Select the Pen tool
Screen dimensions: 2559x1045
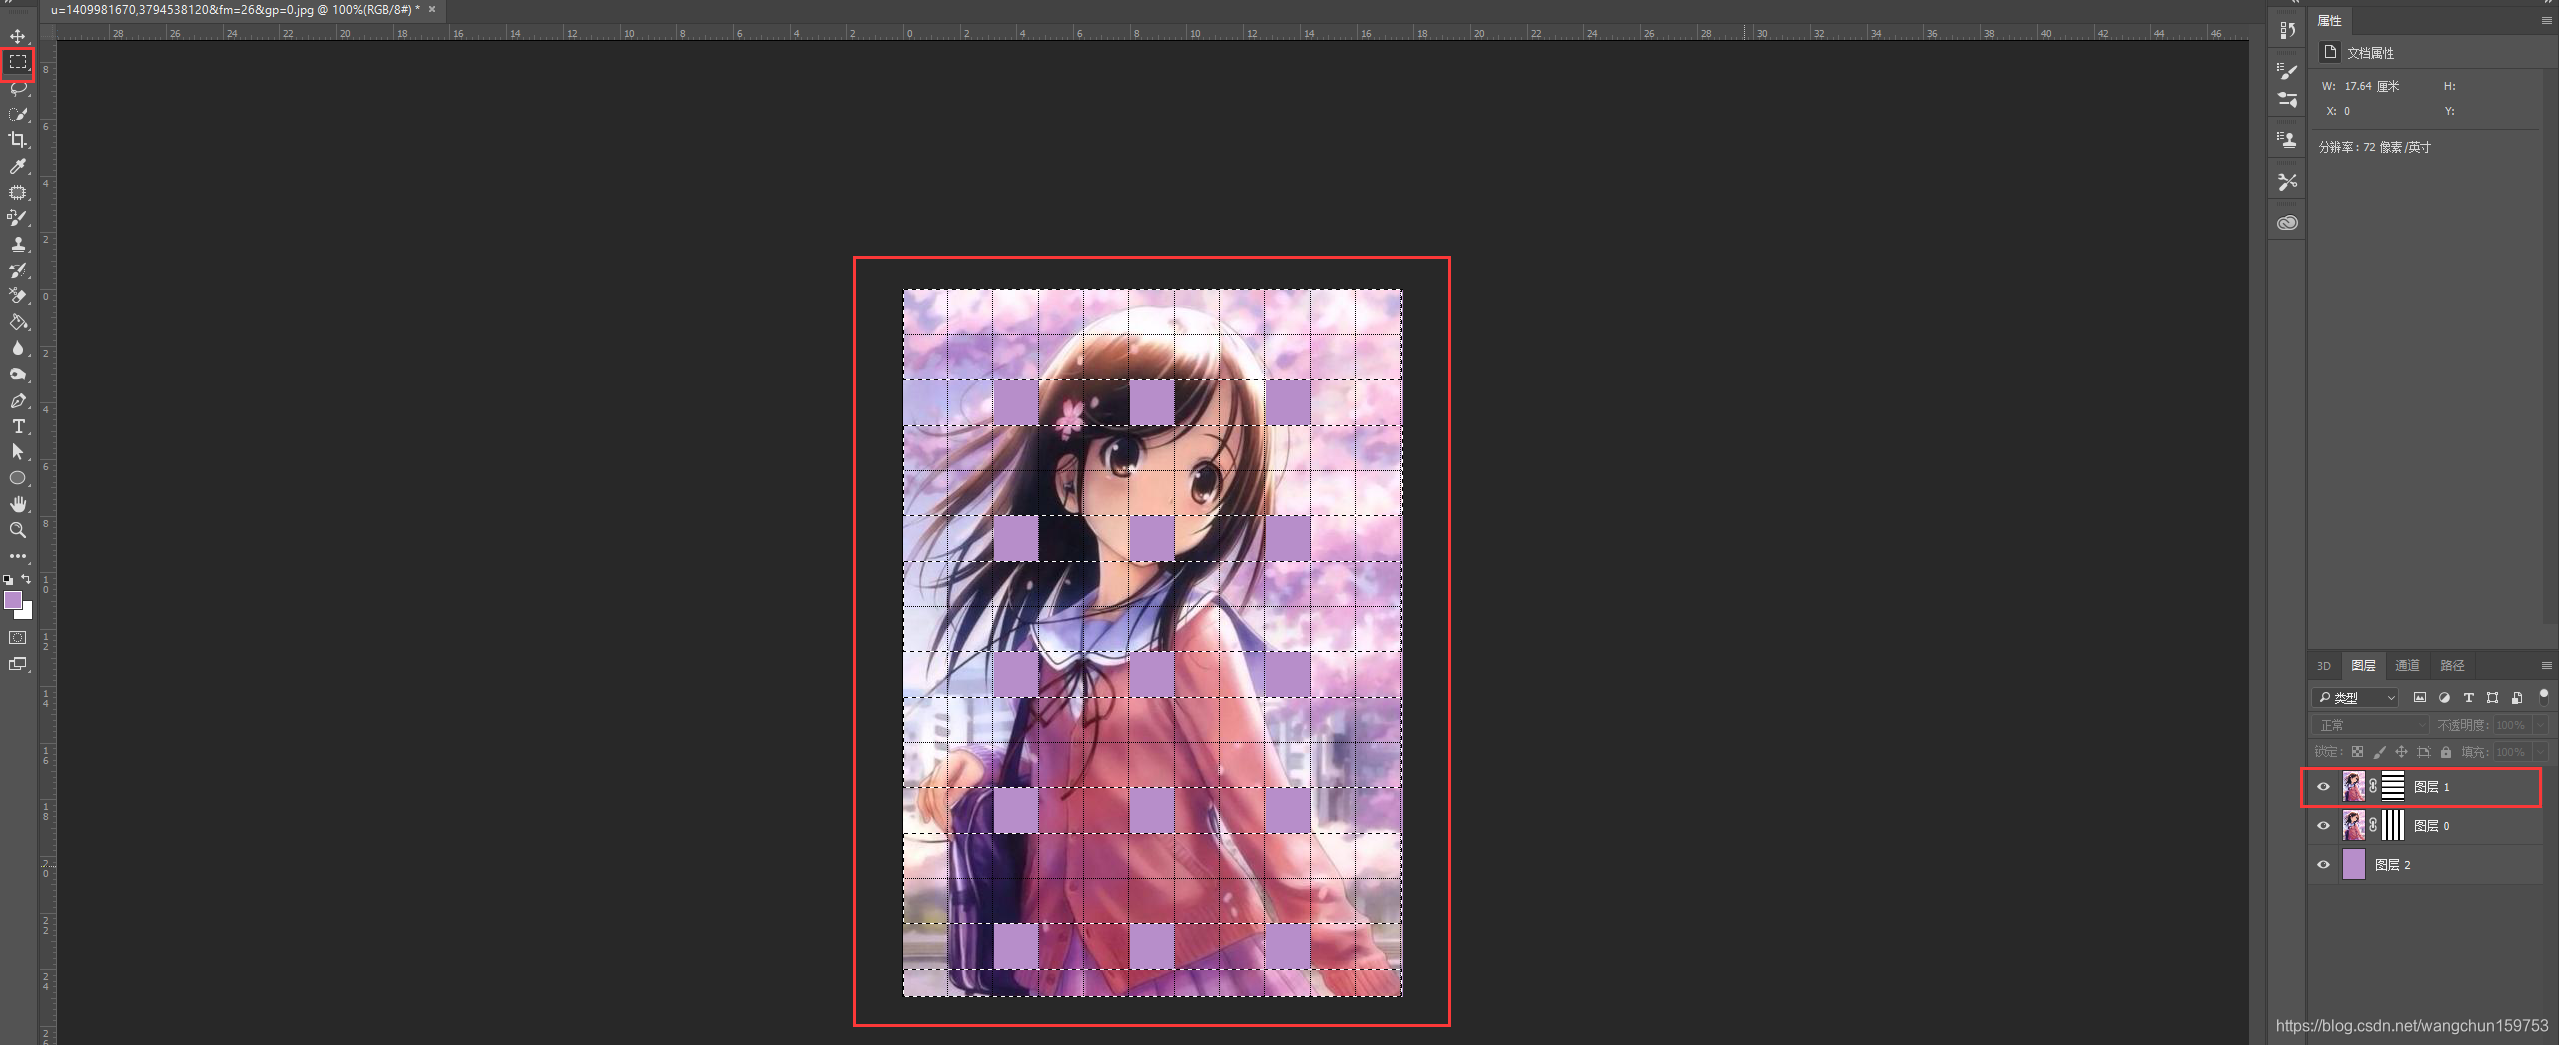[18, 400]
